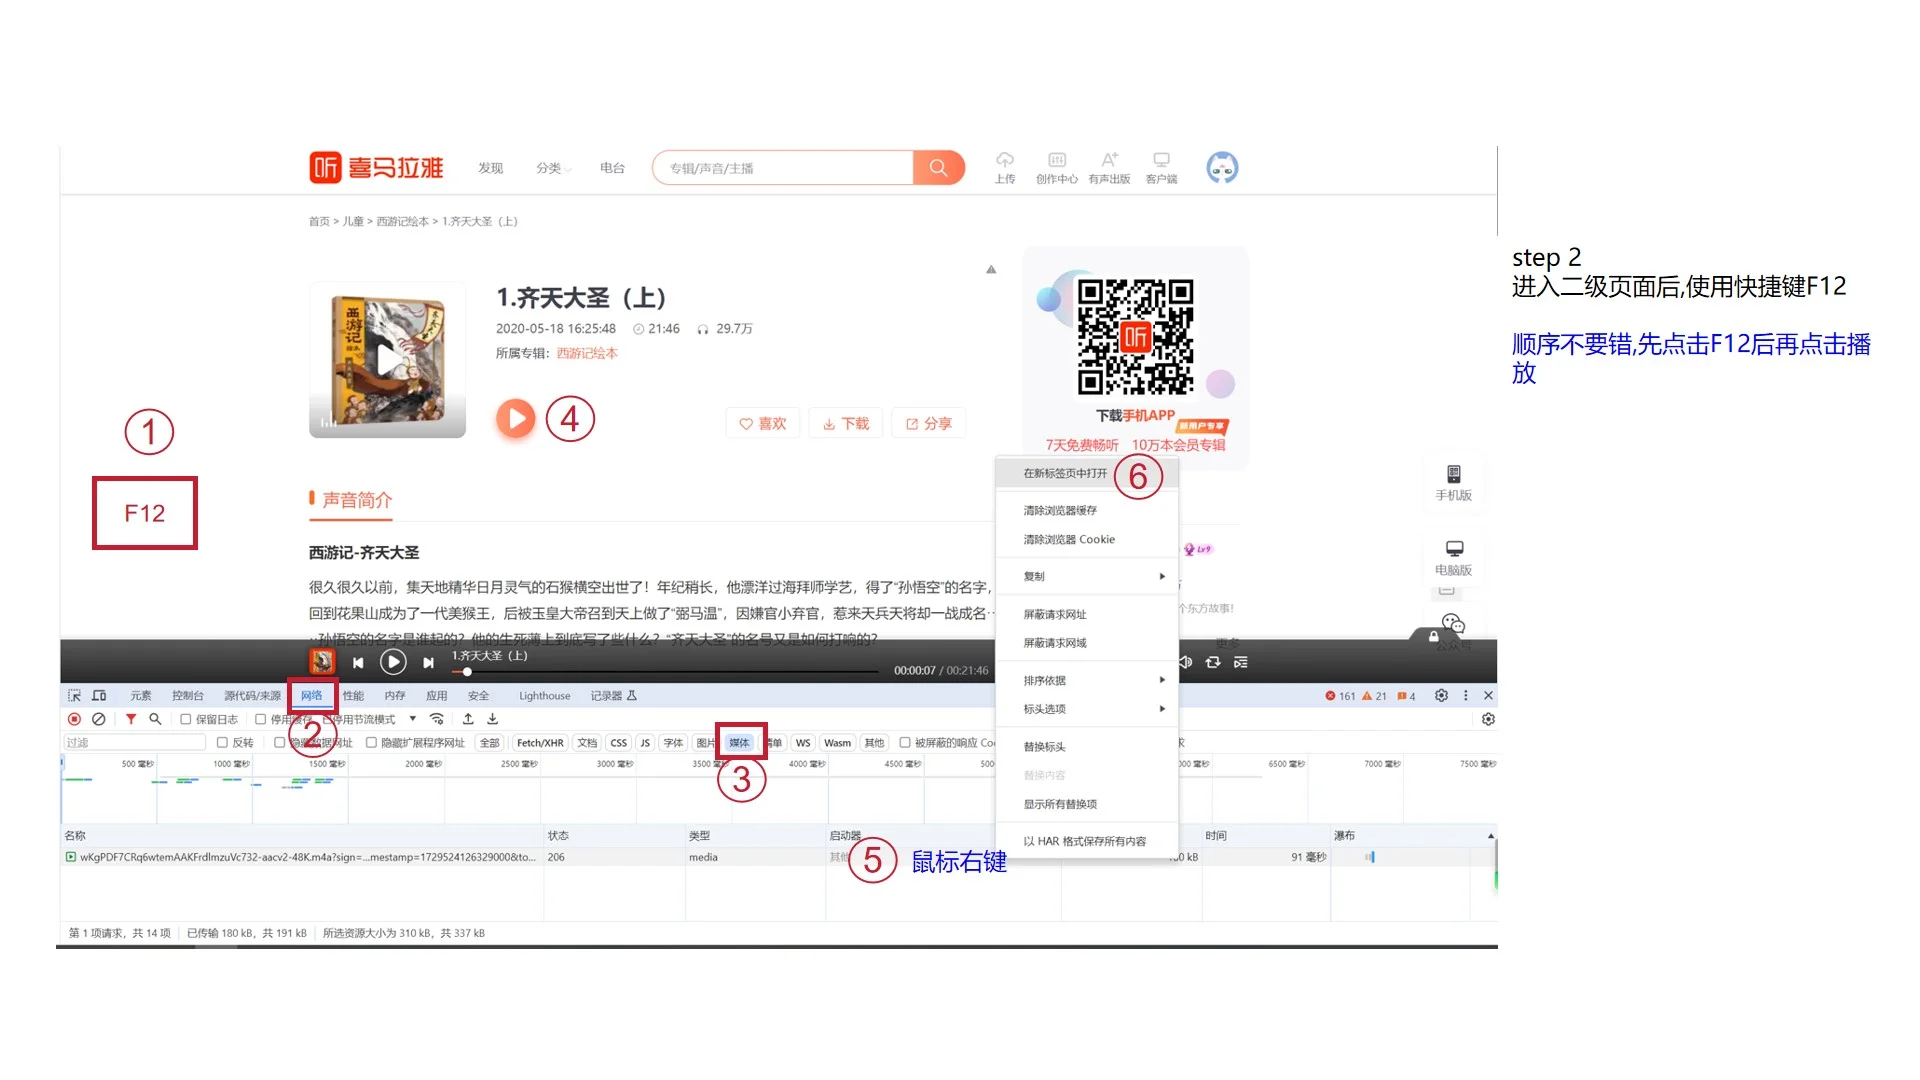
Task: Check the 停用缓存 disable cache option
Action: 262,719
